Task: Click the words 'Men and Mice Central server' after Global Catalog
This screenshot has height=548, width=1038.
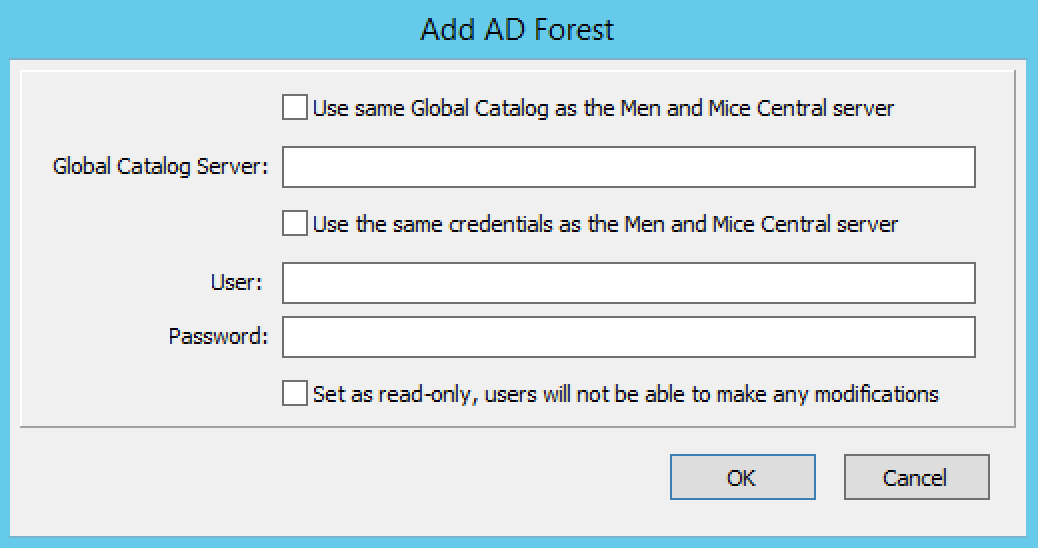Action: tap(757, 108)
